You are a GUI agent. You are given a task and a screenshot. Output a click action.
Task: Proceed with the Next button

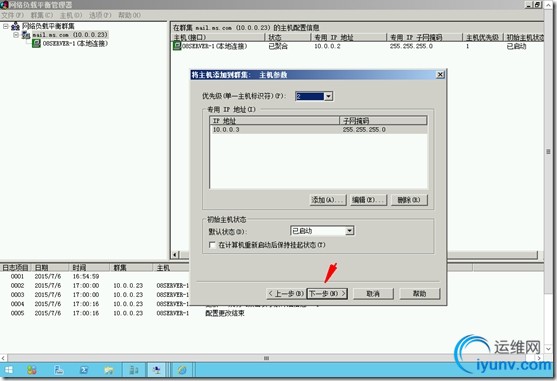tap(327, 294)
